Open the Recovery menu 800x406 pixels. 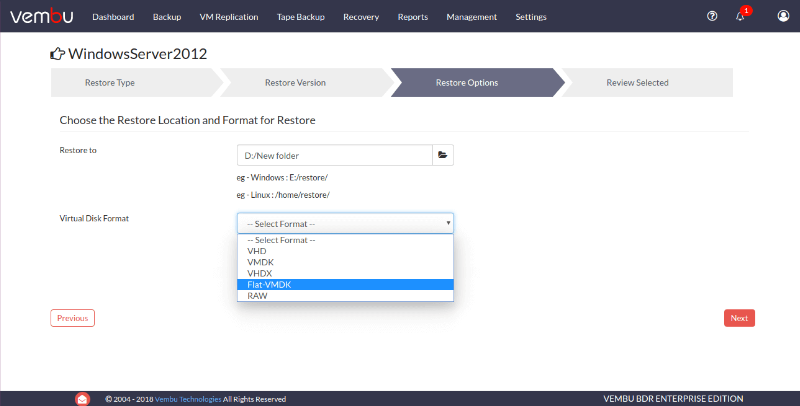[x=361, y=17]
